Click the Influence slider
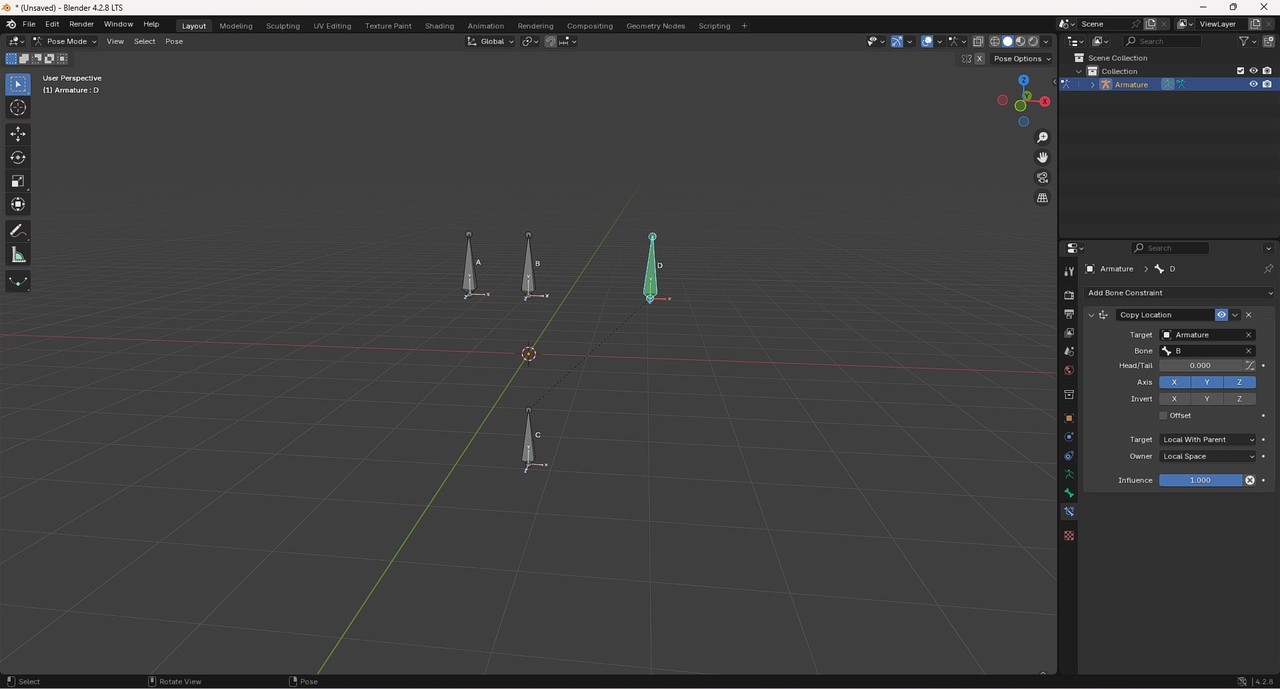1280x689 pixels. click(x=1200, y=480)
